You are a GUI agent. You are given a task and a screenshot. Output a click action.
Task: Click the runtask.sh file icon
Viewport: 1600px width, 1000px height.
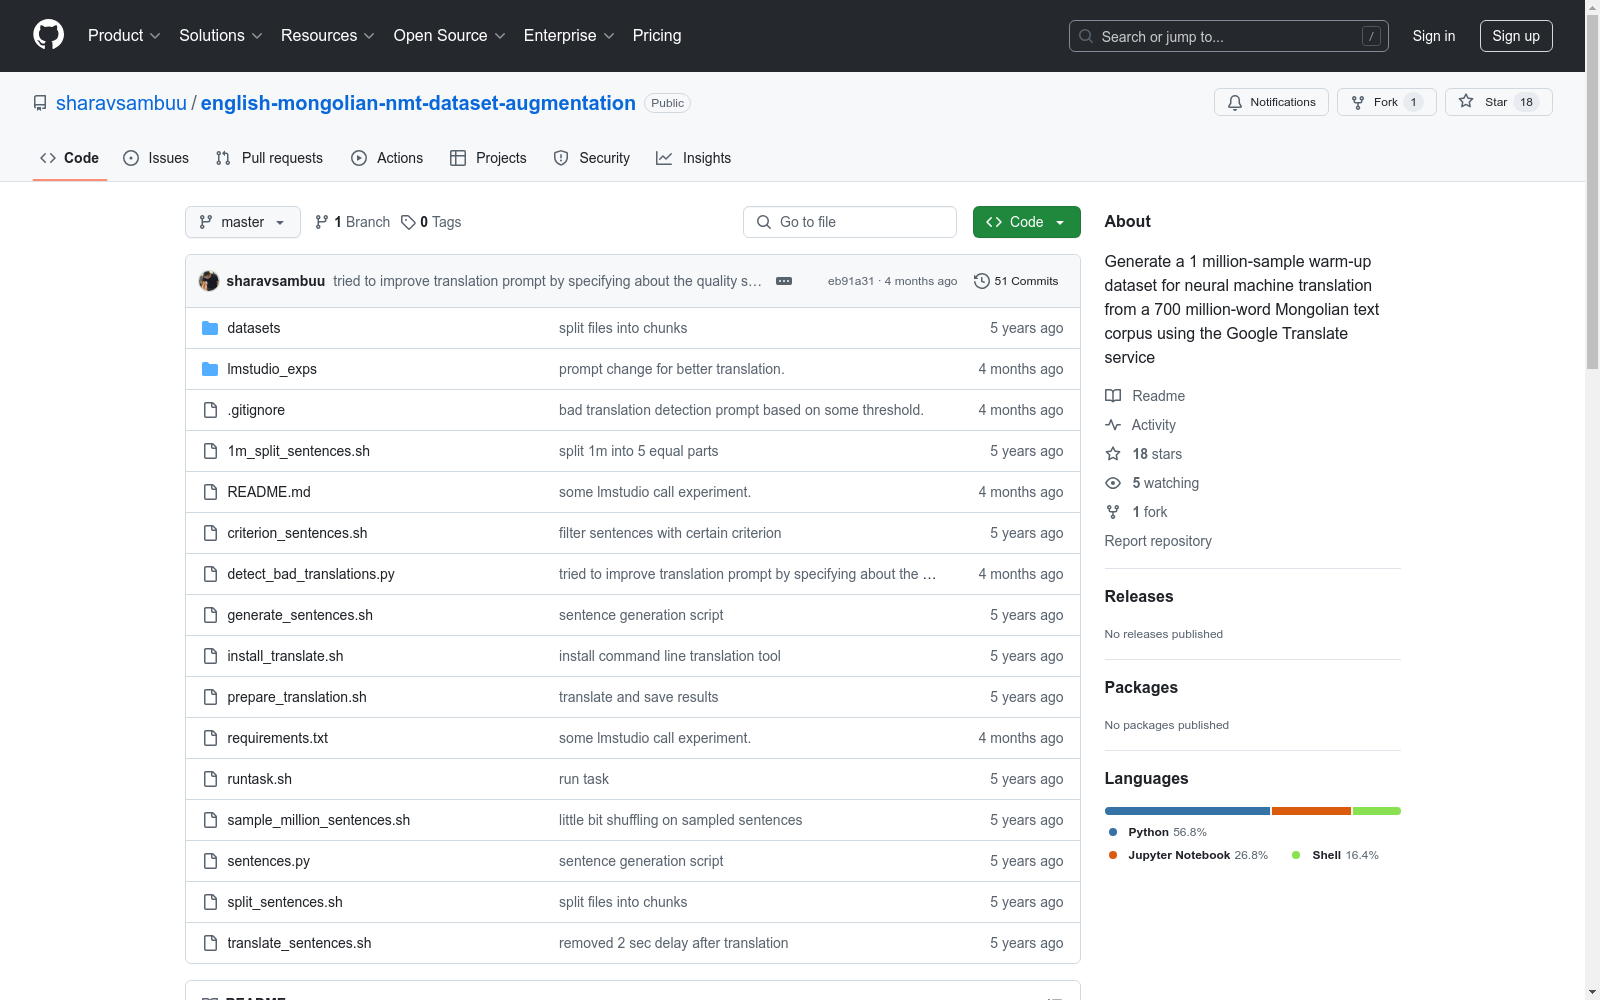[210, 779]
